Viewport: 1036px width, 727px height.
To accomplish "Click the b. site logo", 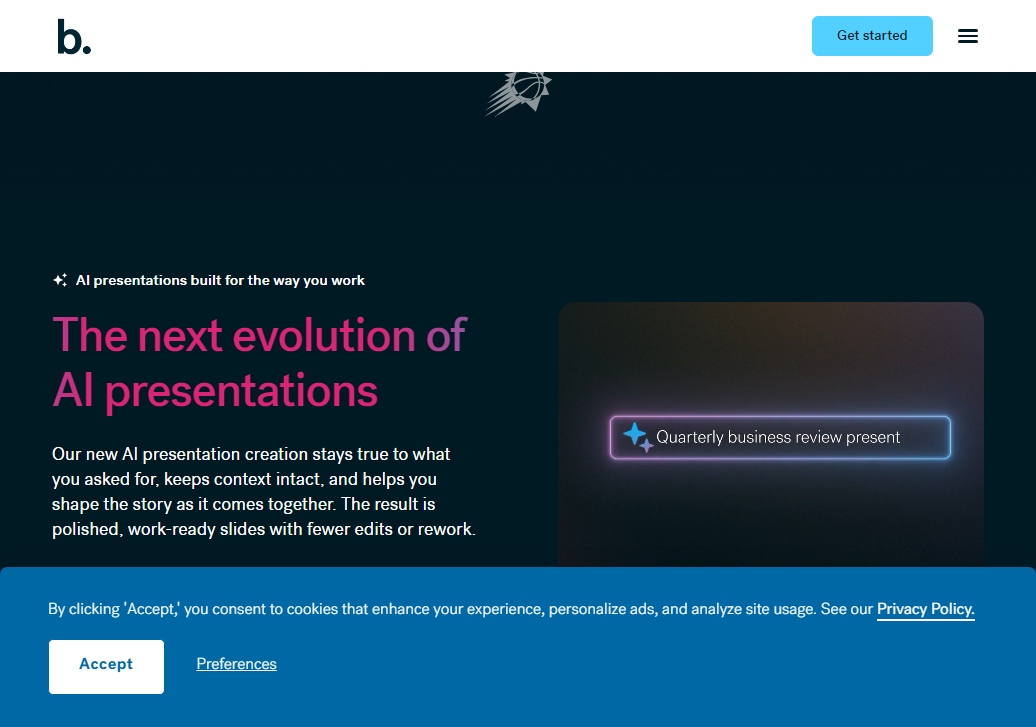I will click(74, 36).
